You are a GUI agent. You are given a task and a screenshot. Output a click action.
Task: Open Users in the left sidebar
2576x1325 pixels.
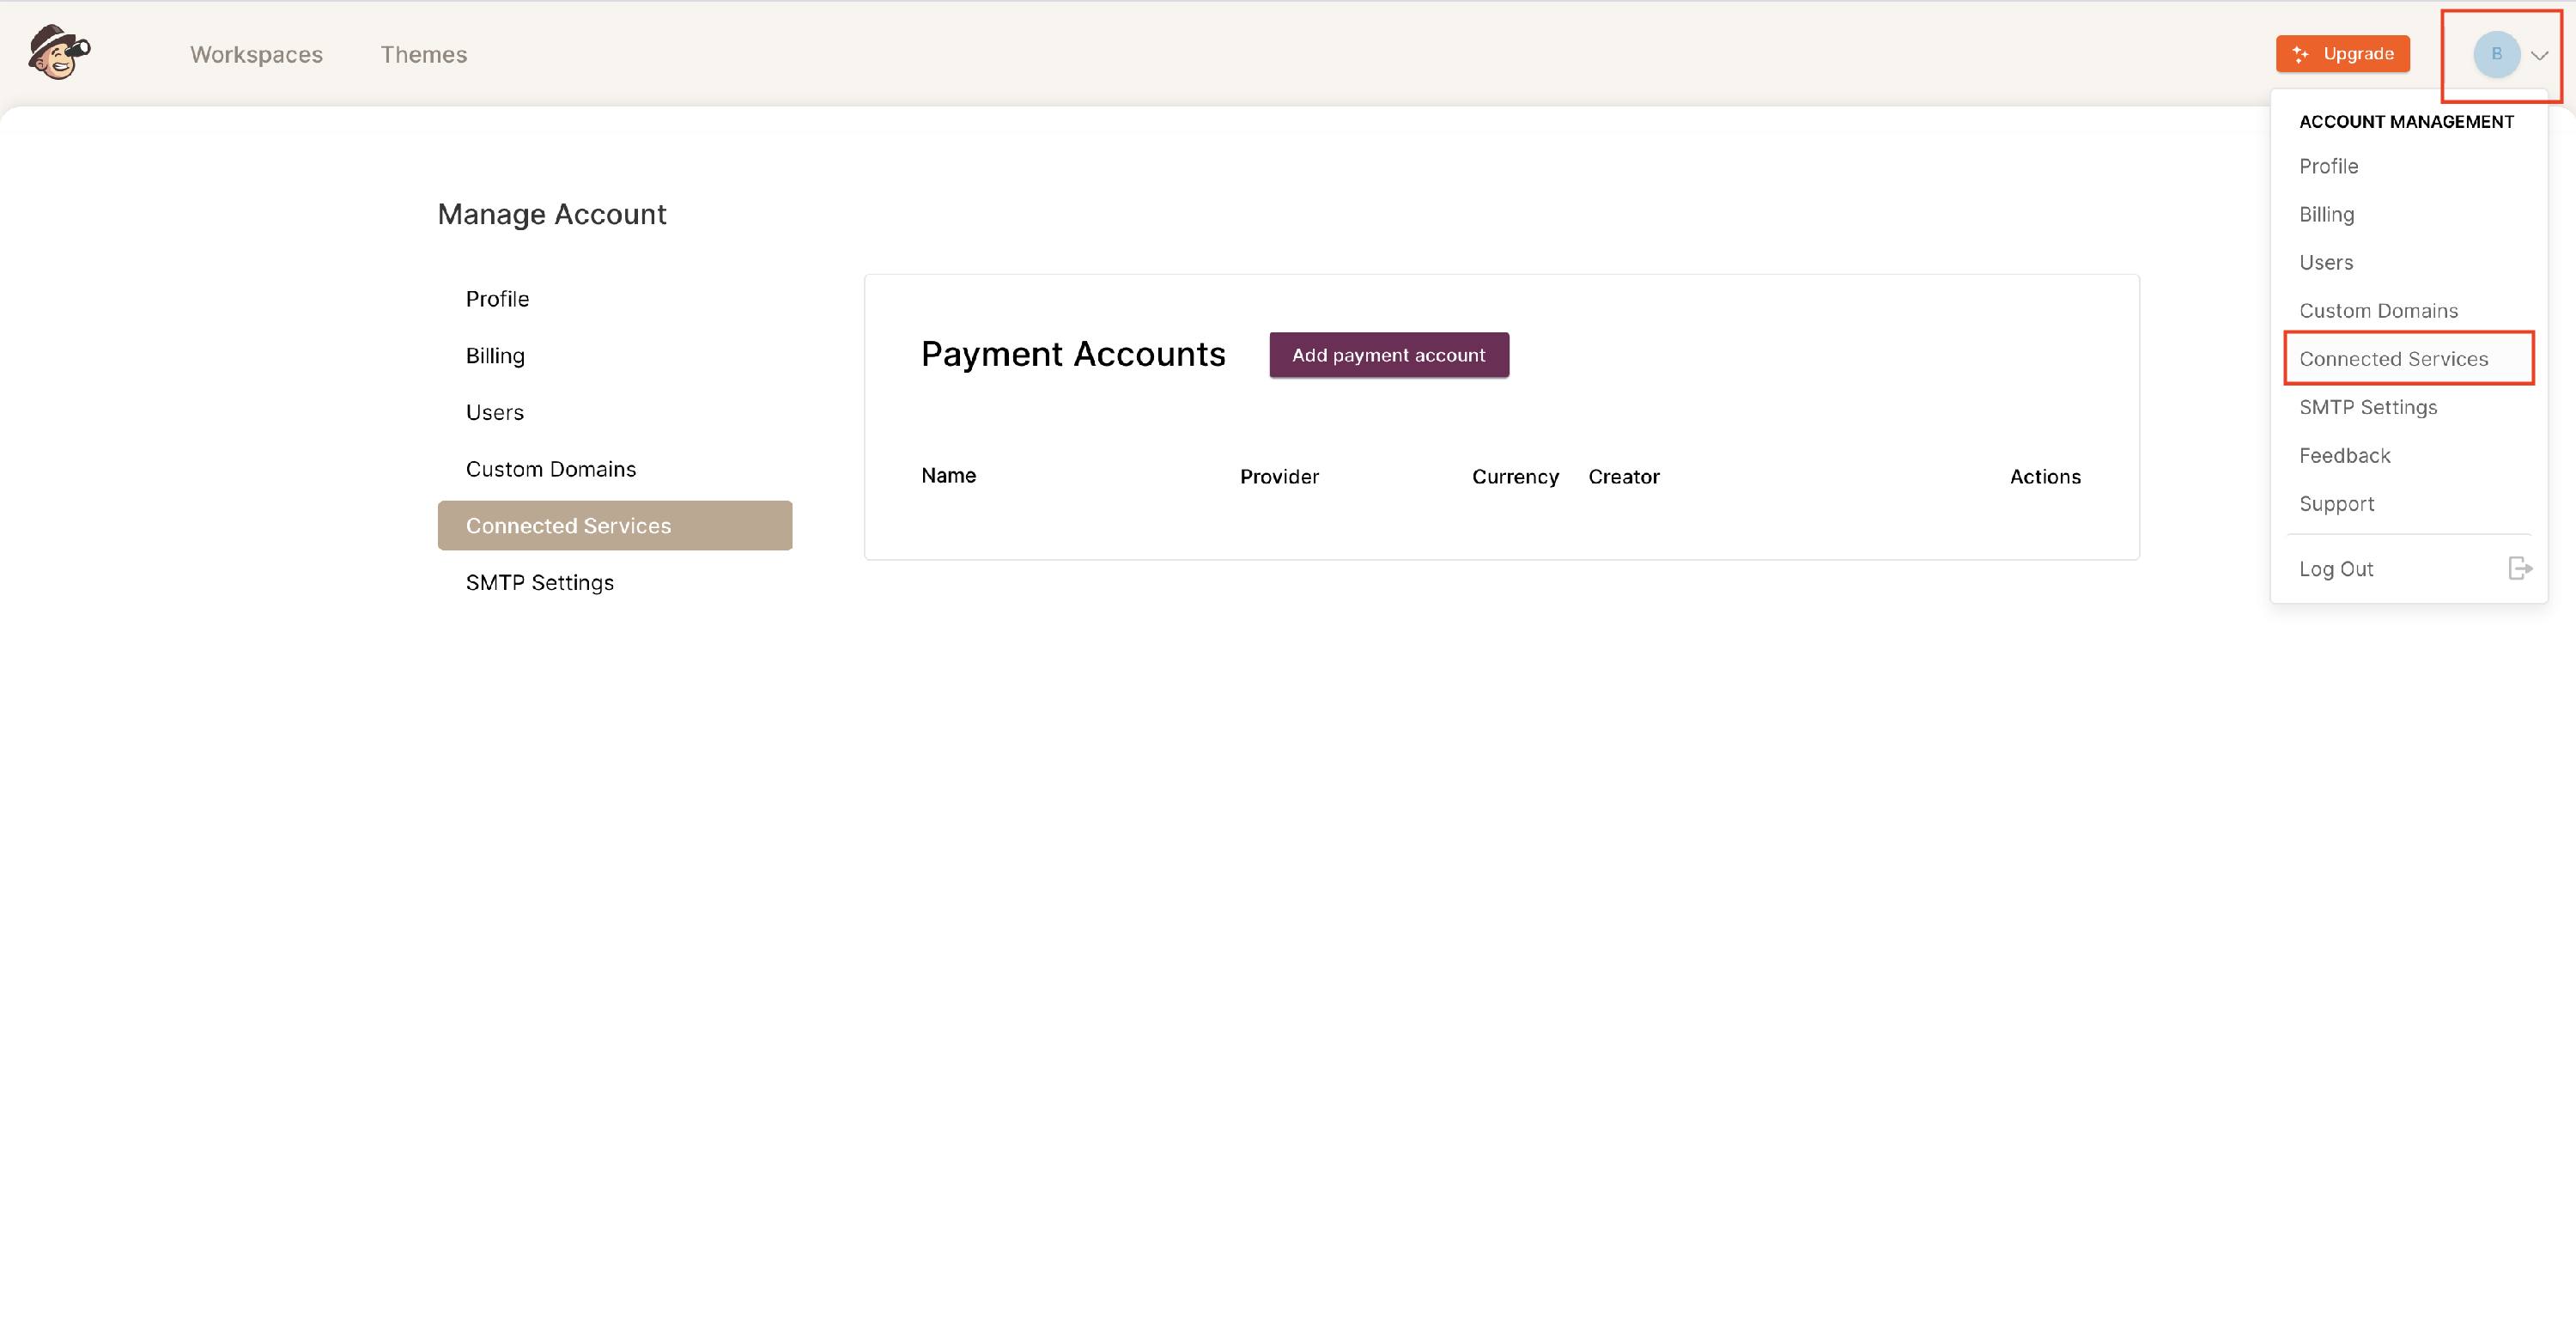(494, 412)
